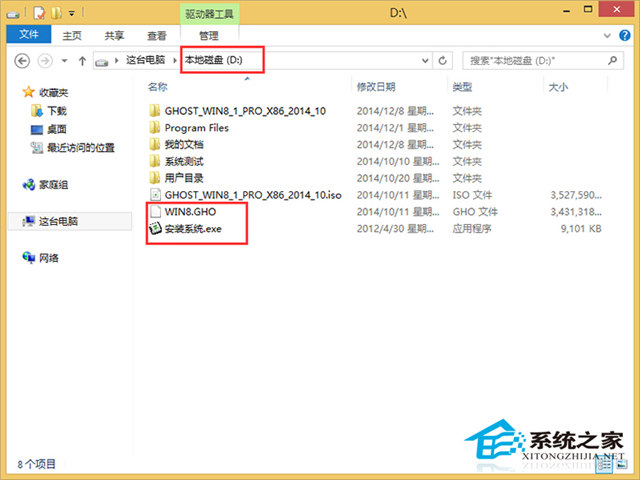This screenshot has width=640, height=480.
Task: Select the GHOST_WIN8_1_PRO_X86_2014_10.iso file icon
Action: pyautogui.click(x=155, y=195)
